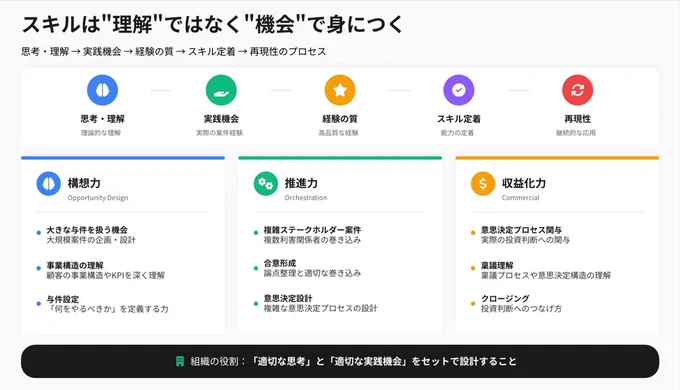Click the 投資判断へのつなげ方 description
The height and width of the screenshot is (390, 680).
521,308
